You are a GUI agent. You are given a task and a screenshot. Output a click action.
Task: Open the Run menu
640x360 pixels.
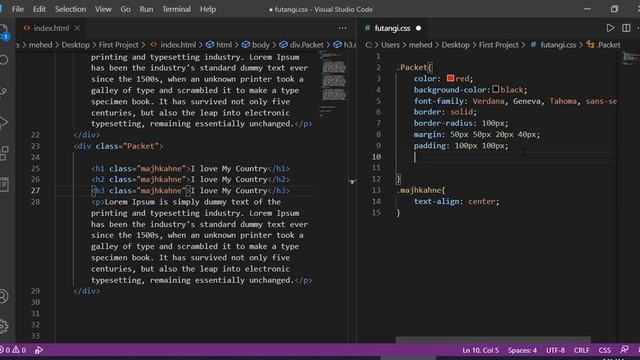tap(146, 9)
